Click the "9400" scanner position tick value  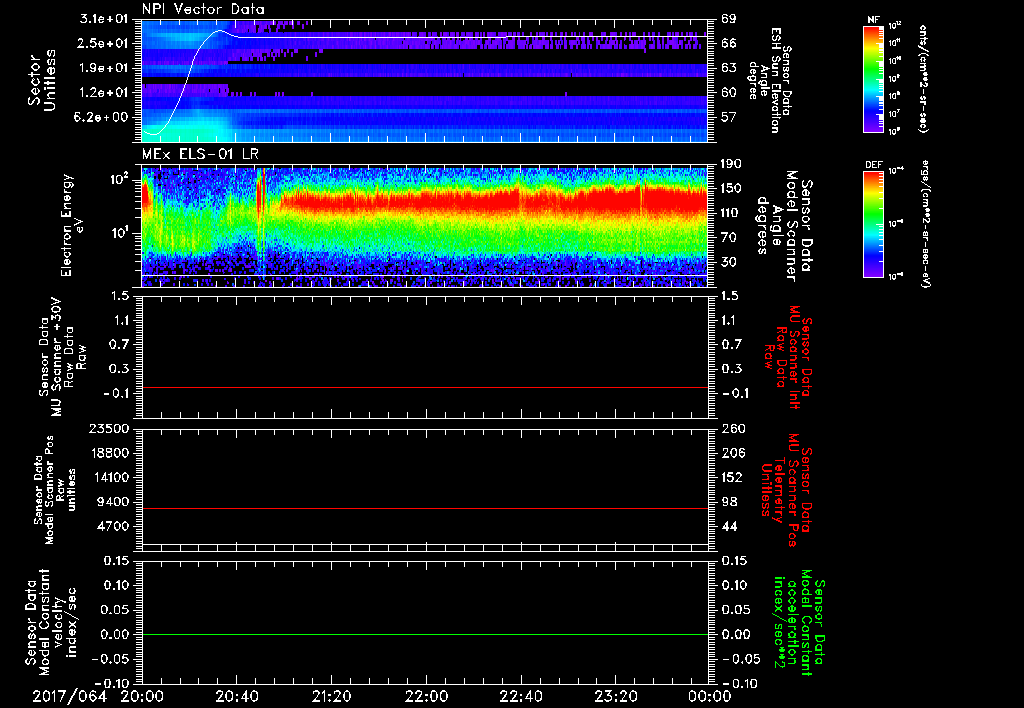tap(114, 502)
